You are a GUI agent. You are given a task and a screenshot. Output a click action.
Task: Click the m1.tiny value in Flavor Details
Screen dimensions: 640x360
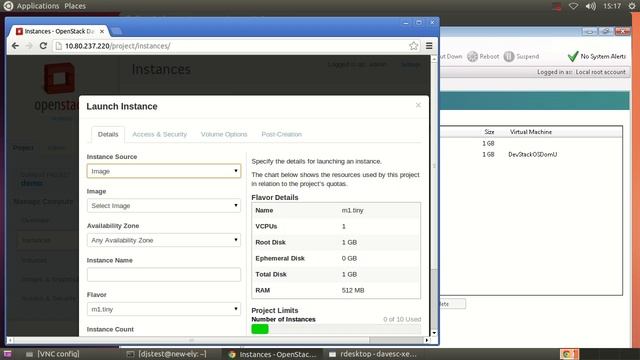352,211
